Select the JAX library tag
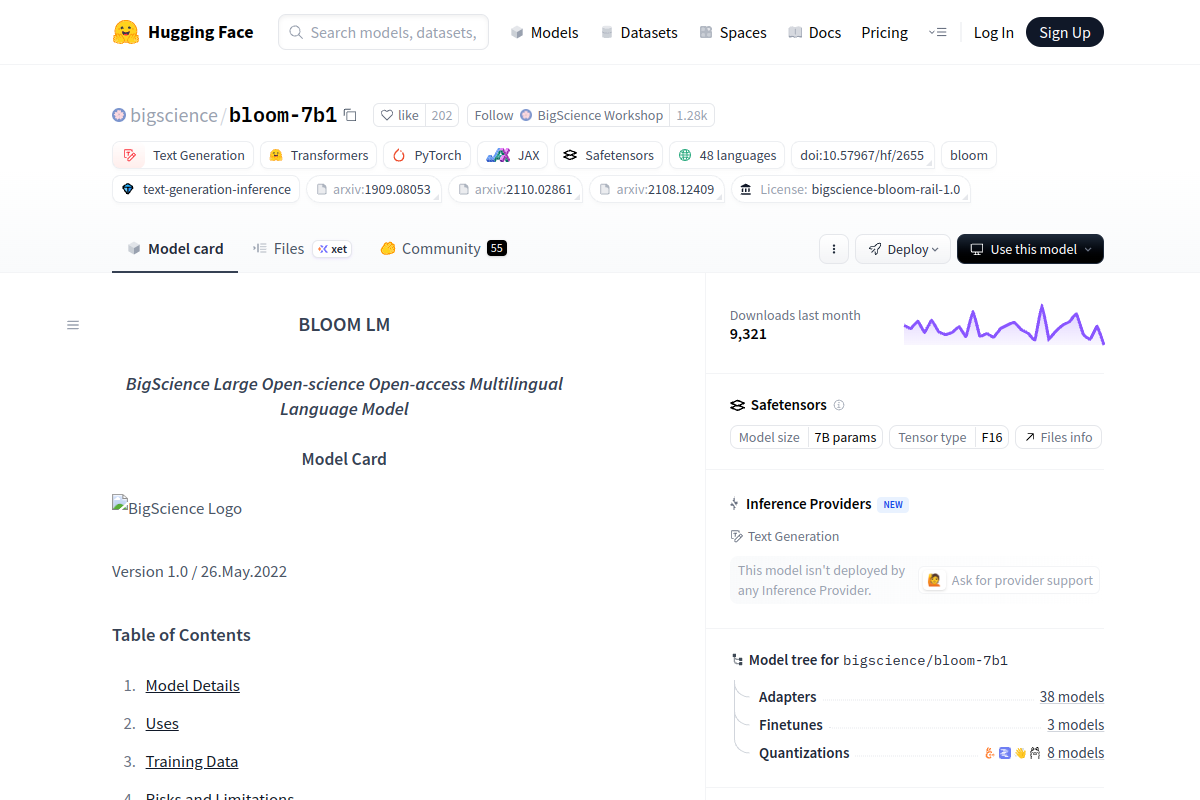1200x800 pixels. tap(513, 155)
